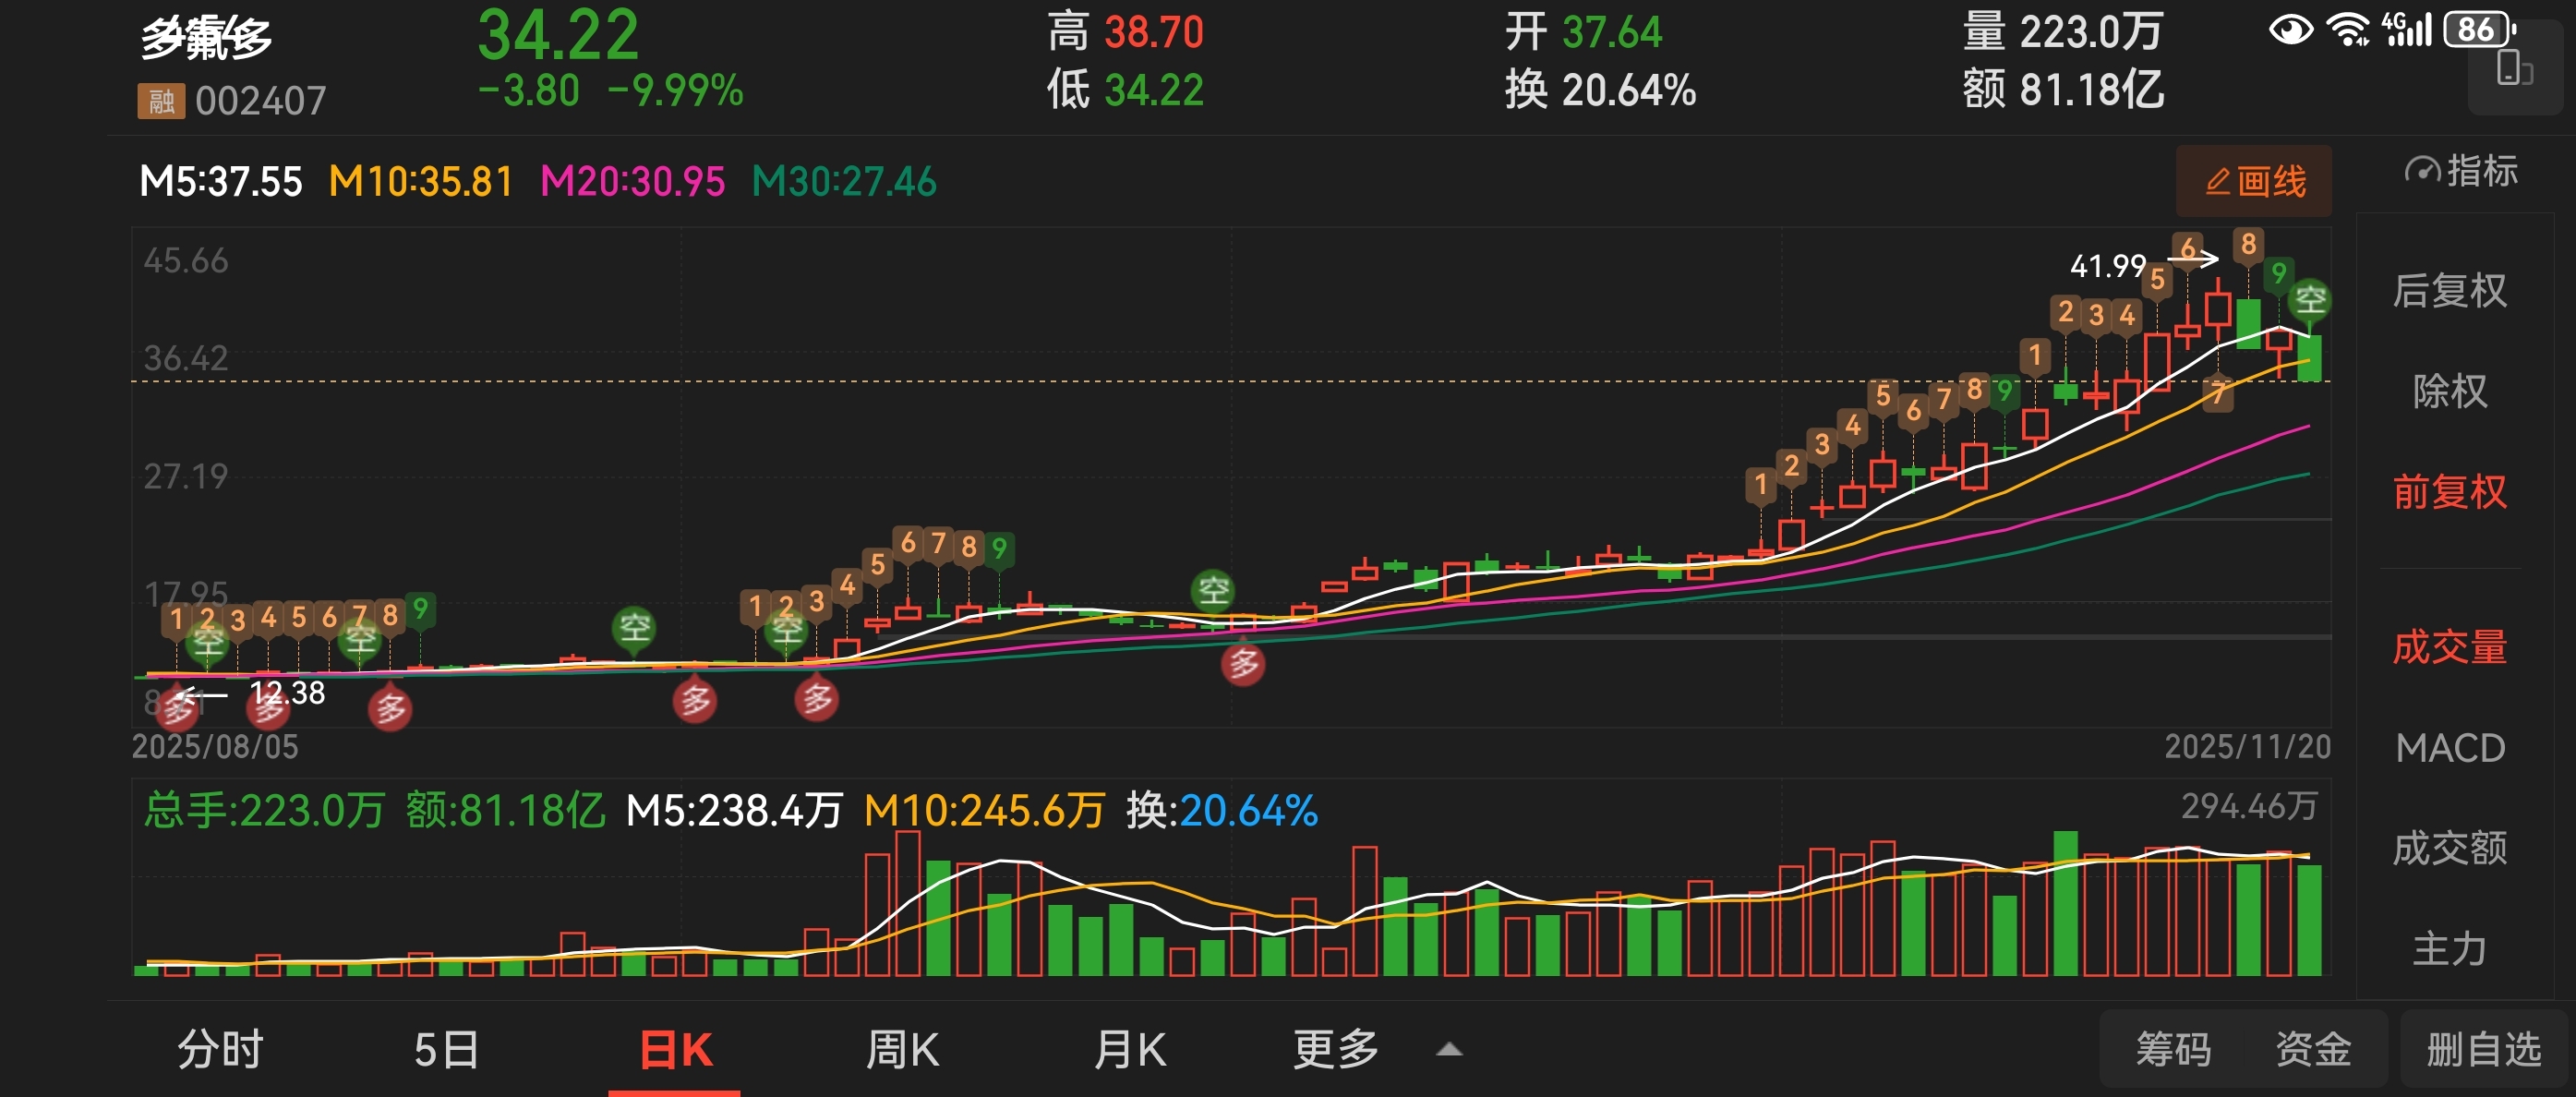Viewport: 2576px width, 1097px height.
Task: Click the red 多 marker near 12.38 label
Action: [267, 709]
